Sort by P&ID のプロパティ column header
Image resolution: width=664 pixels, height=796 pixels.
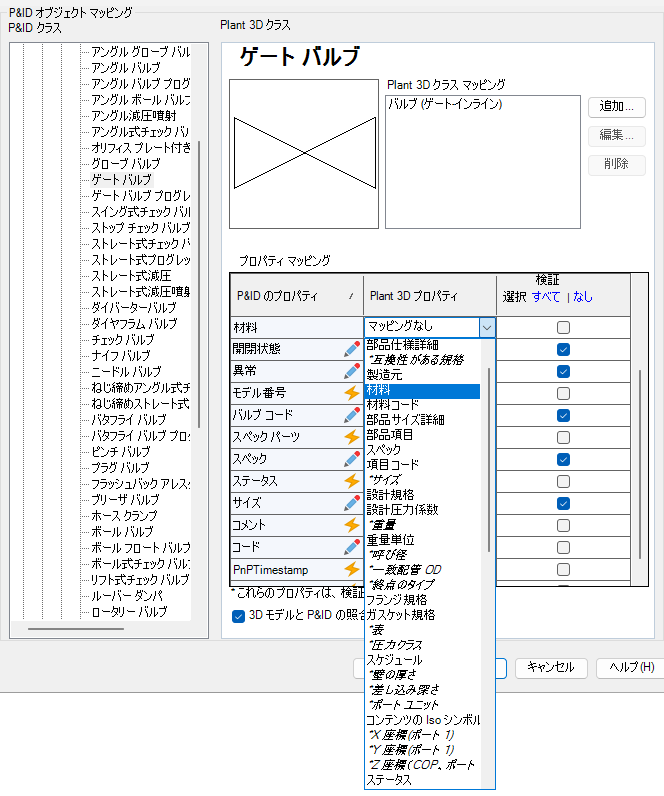[296, 296]
